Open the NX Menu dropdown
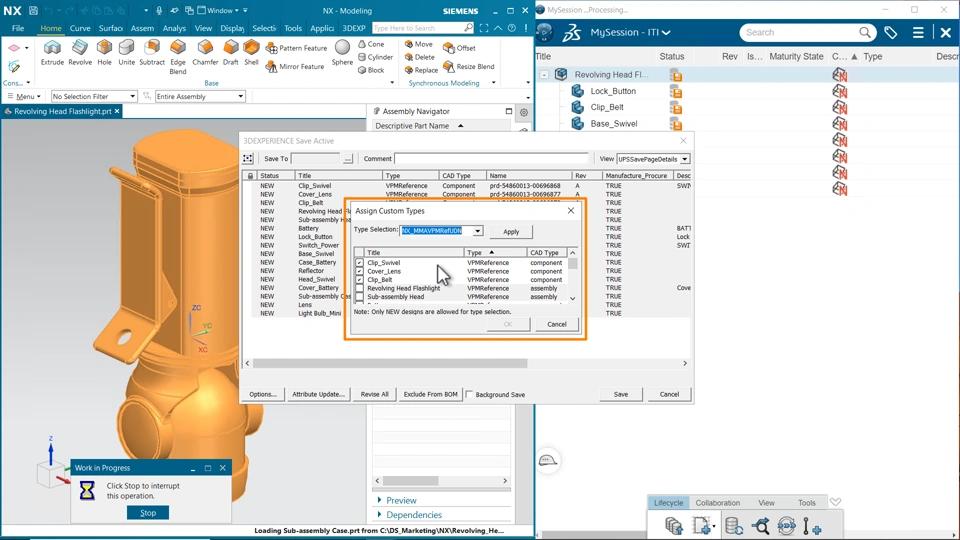The image size is (960, 540). (24, 96)
